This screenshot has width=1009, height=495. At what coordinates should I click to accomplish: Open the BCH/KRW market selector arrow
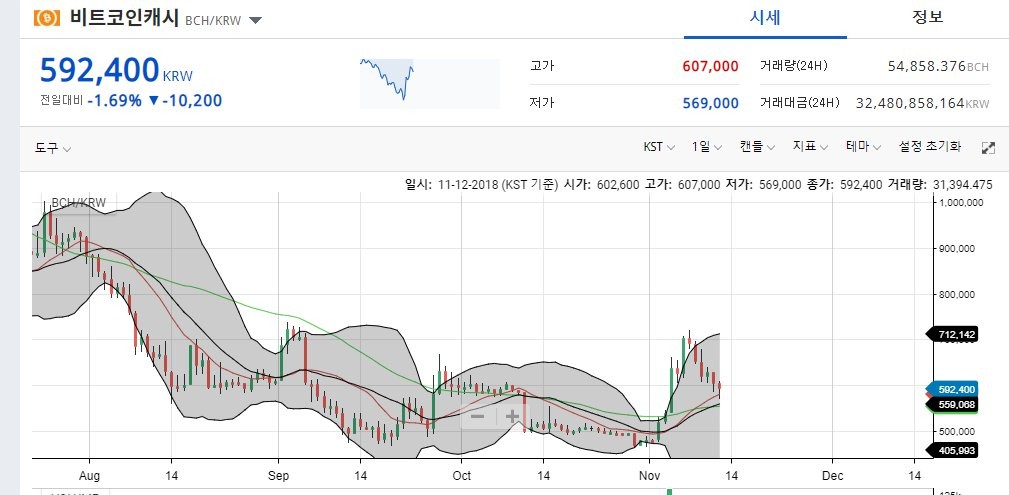tap(255, 20)
